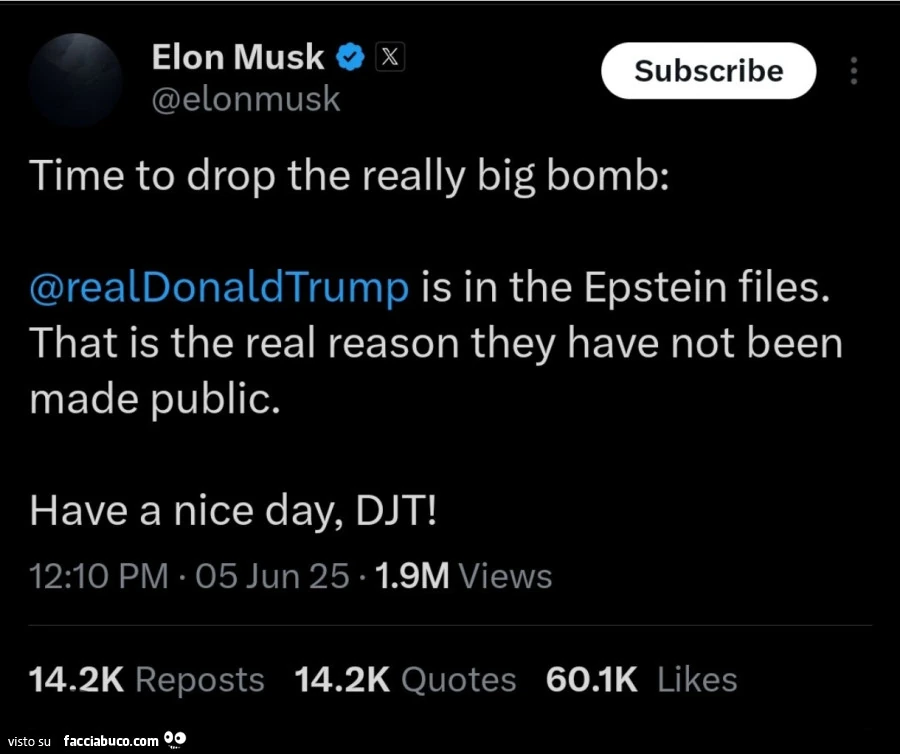
Task: Click the 12:10 PM timestamp
Action: point(99,576)
